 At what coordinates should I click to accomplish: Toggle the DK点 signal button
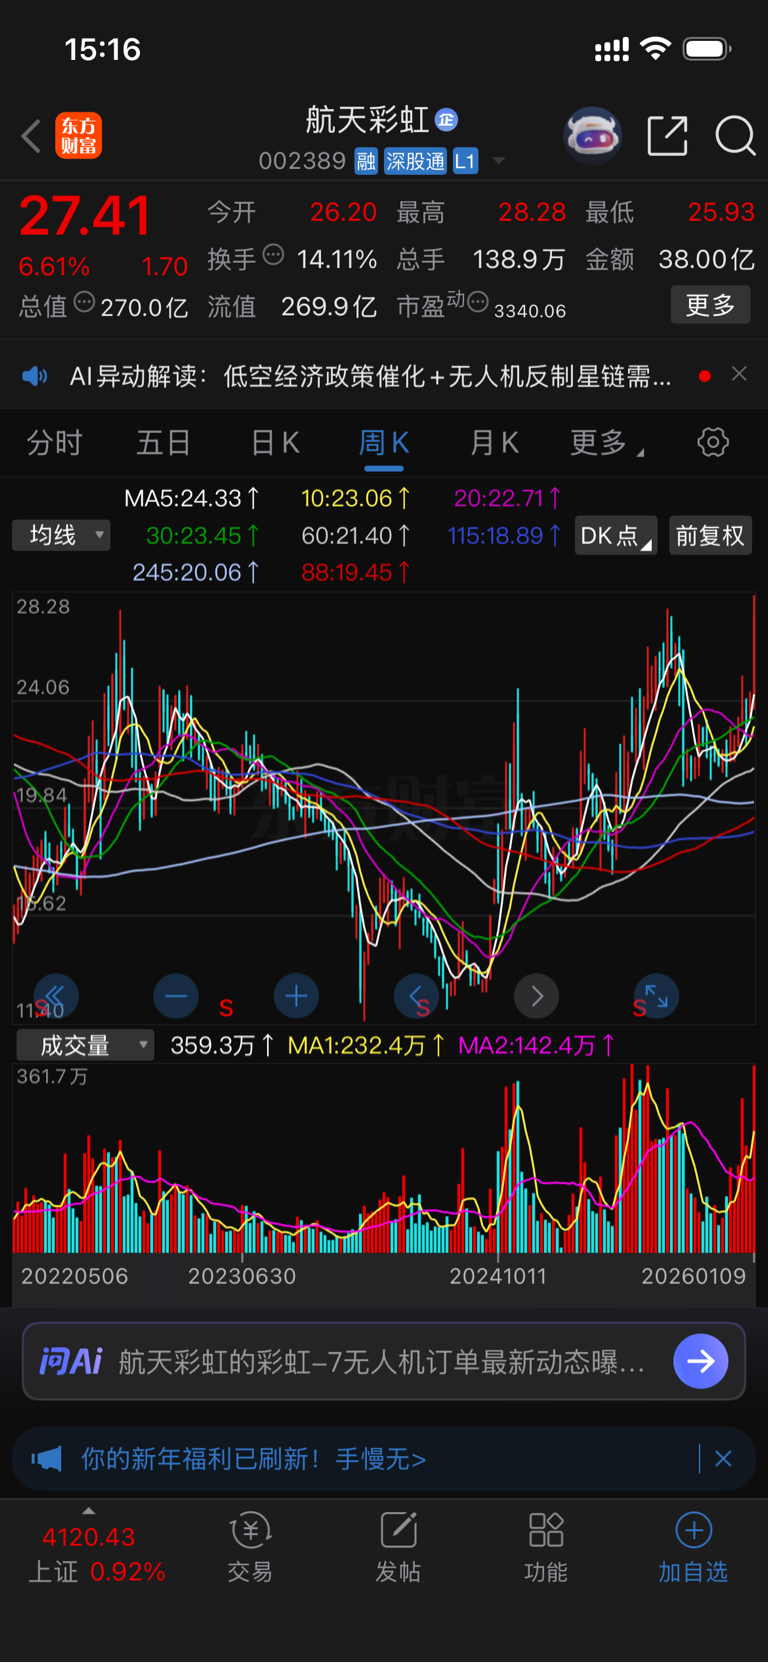point(615,536)
